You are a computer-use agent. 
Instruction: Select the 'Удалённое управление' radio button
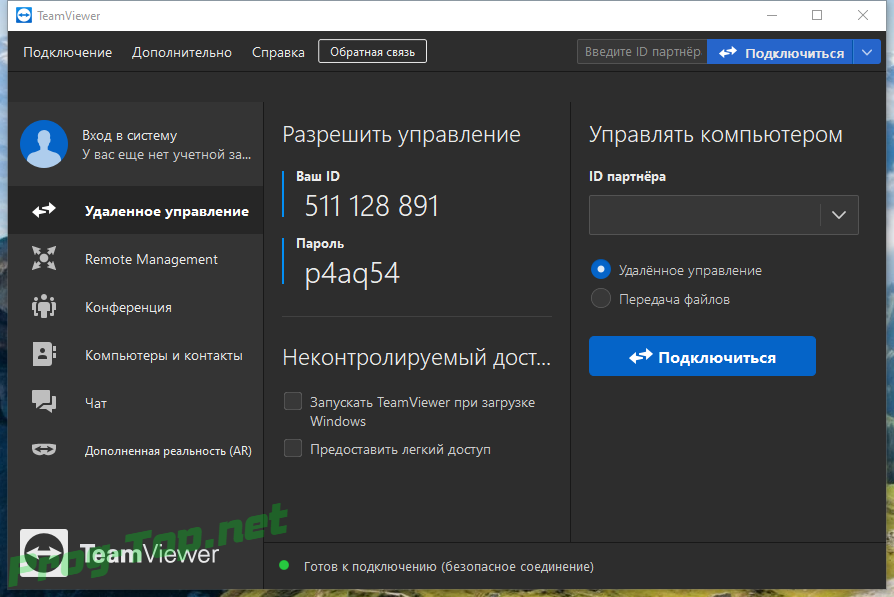click(601, 269)
